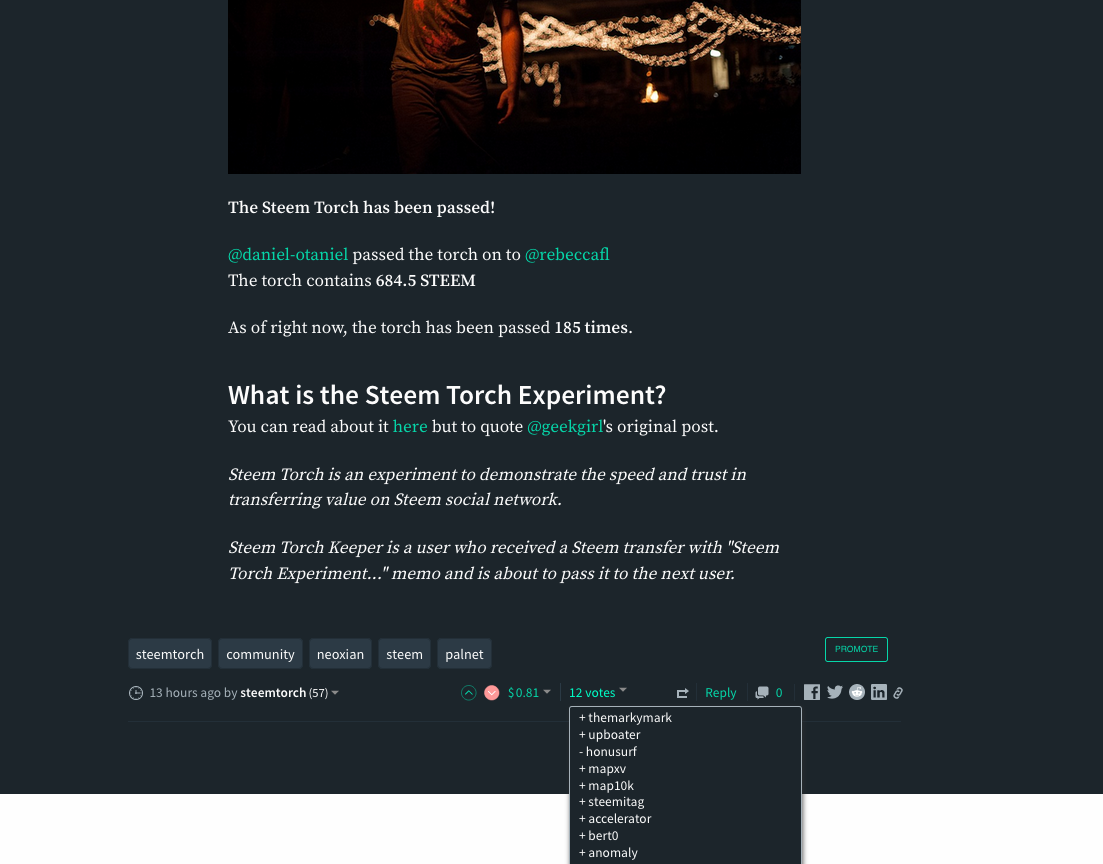Share the post on Twitter
1103x864 pixels.
pyautogui.click(x=834, y=692)
